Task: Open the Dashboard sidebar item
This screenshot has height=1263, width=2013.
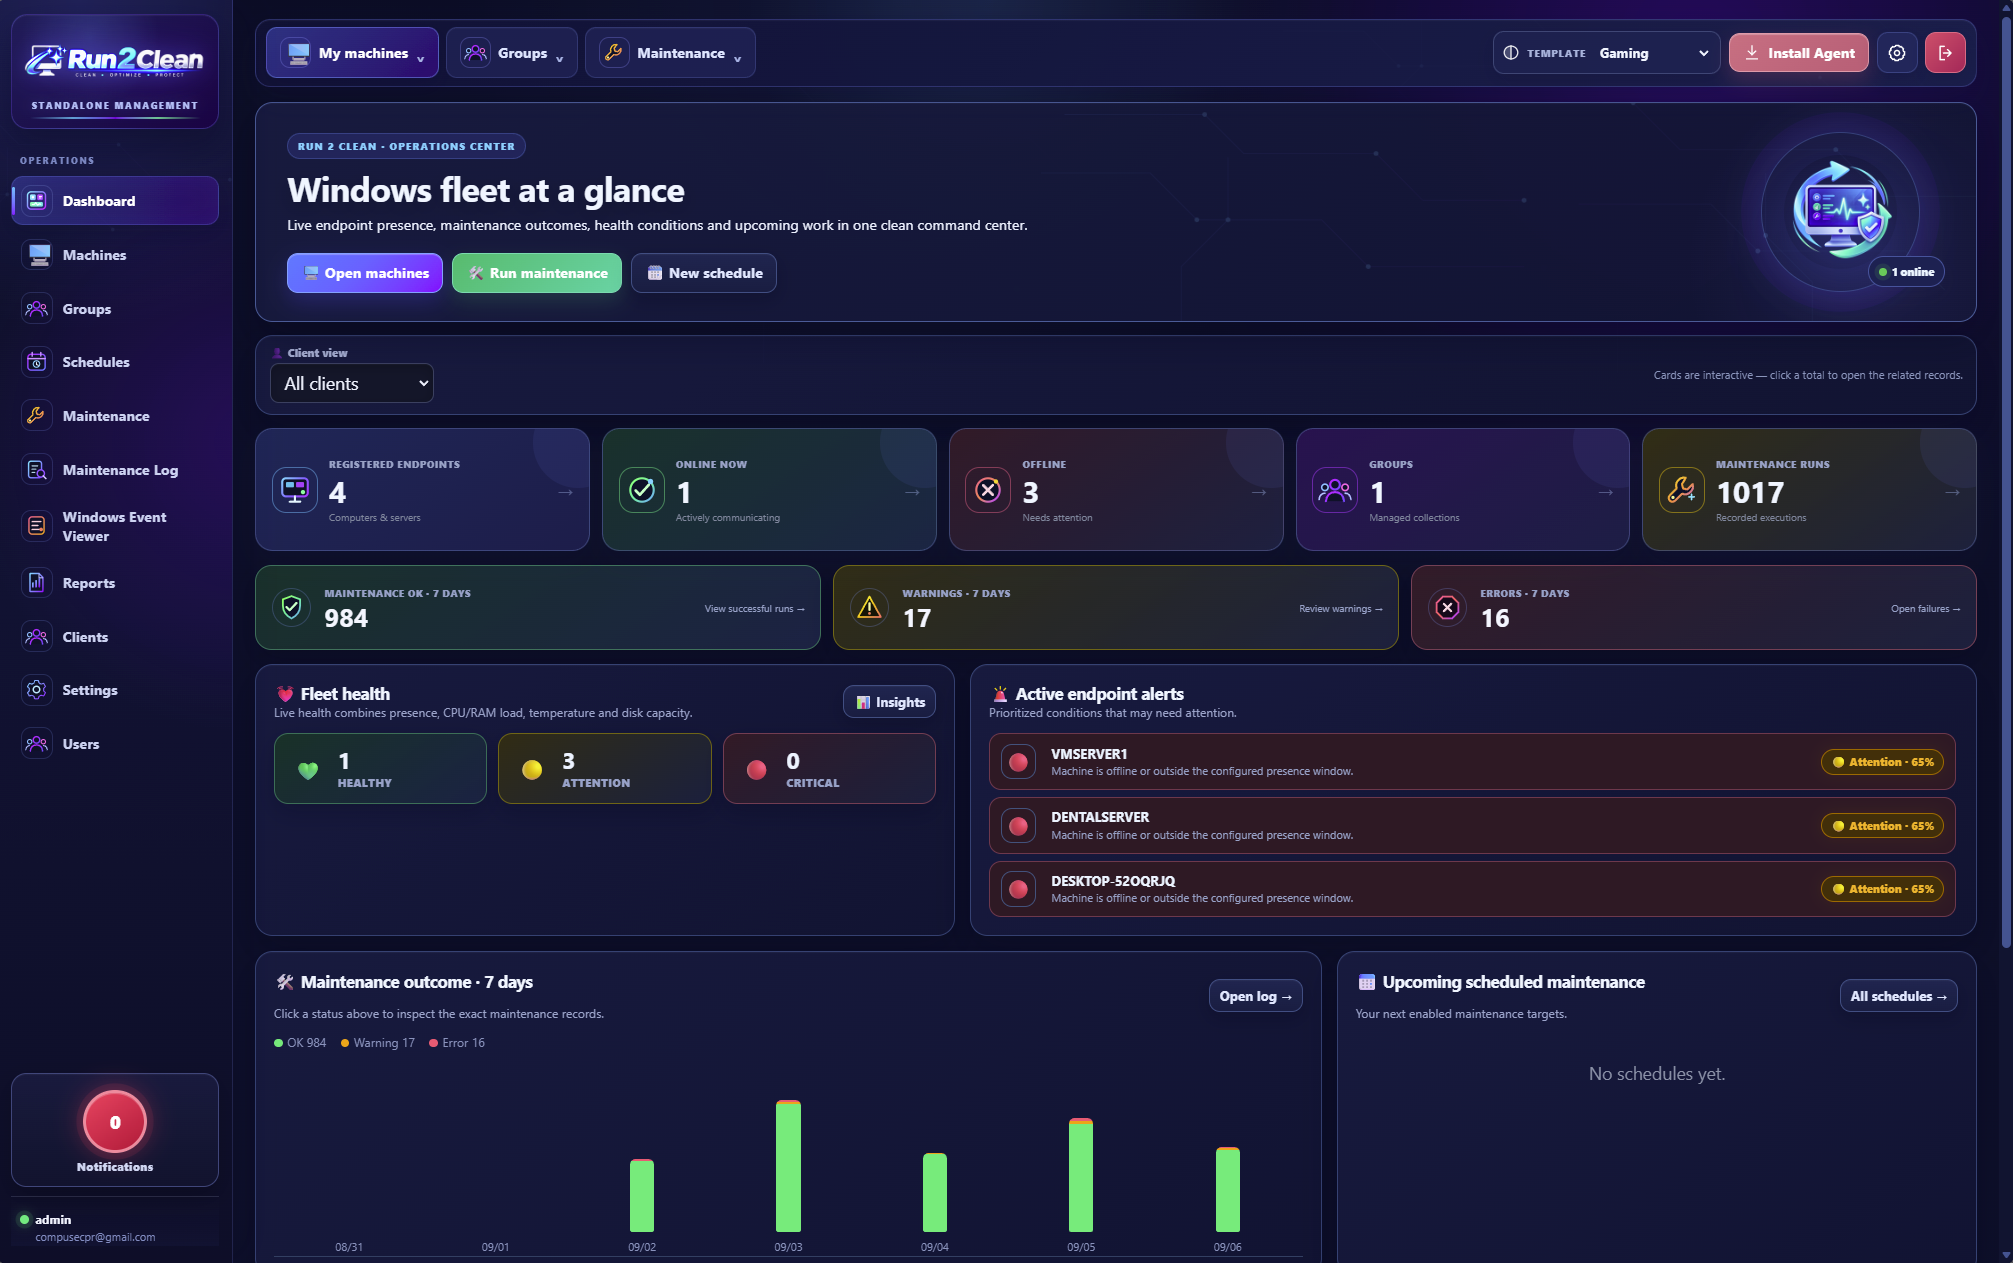Action: [115, 201]
